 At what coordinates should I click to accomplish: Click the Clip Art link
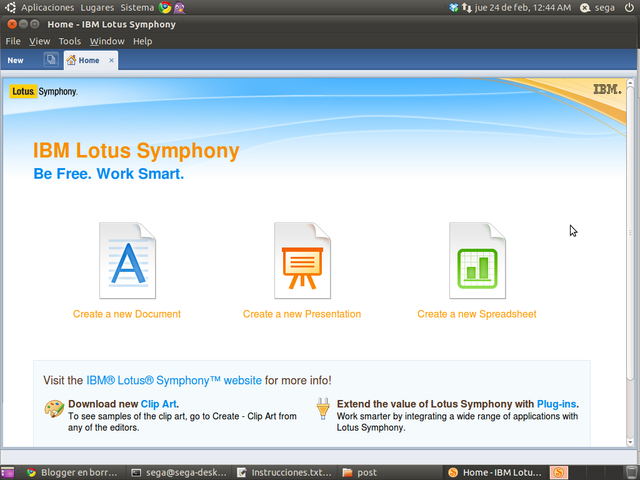[x=159, y=404]
